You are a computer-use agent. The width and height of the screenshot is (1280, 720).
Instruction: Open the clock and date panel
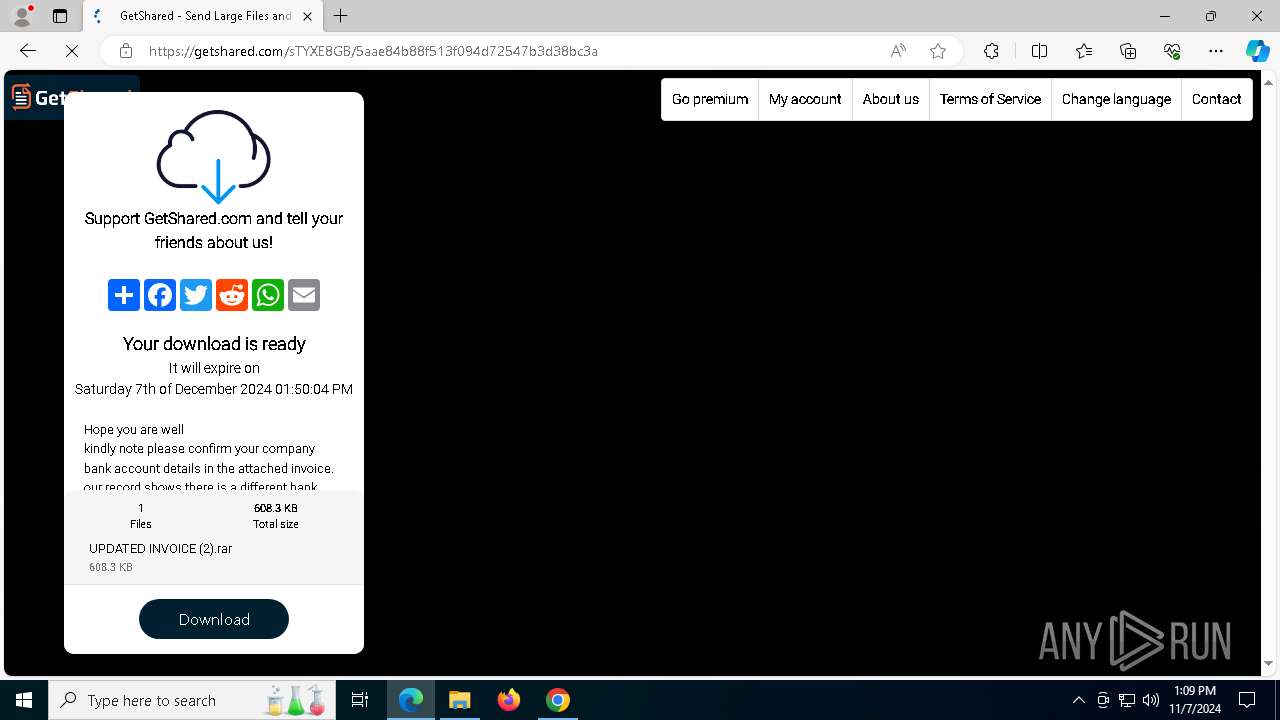[x=1195, y=700]
